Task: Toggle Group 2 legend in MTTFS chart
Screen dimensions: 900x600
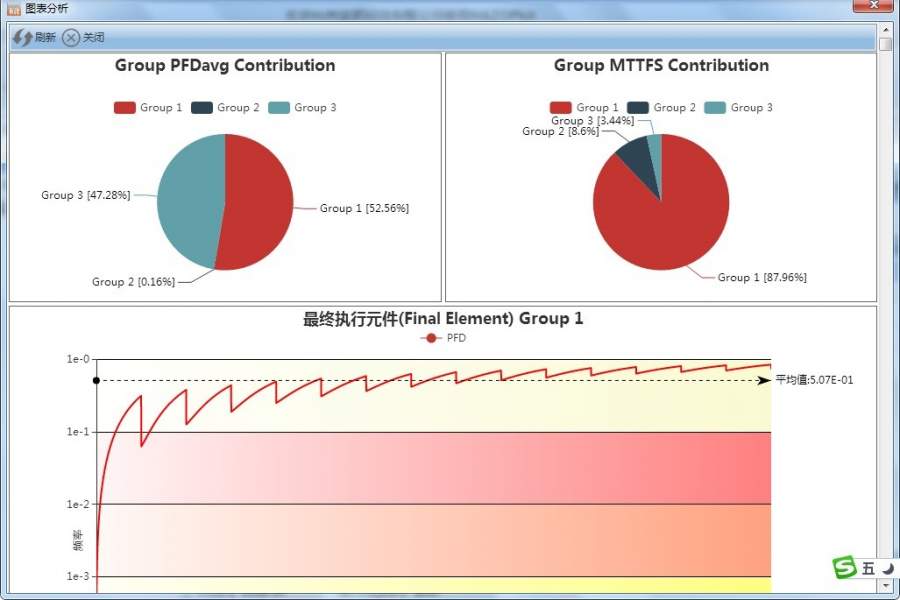Action: pyautogui.click(x=661, y=107)
